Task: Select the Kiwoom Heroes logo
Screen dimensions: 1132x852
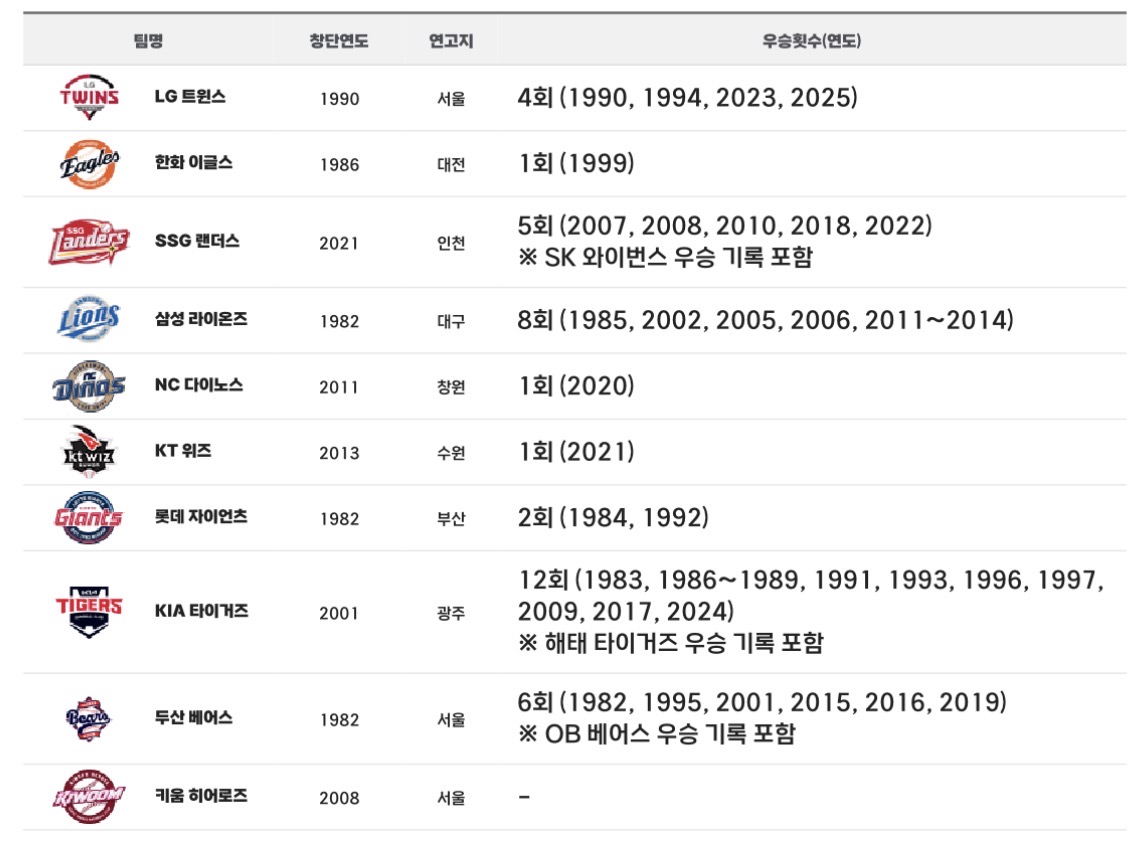Action: click(89, 796)
